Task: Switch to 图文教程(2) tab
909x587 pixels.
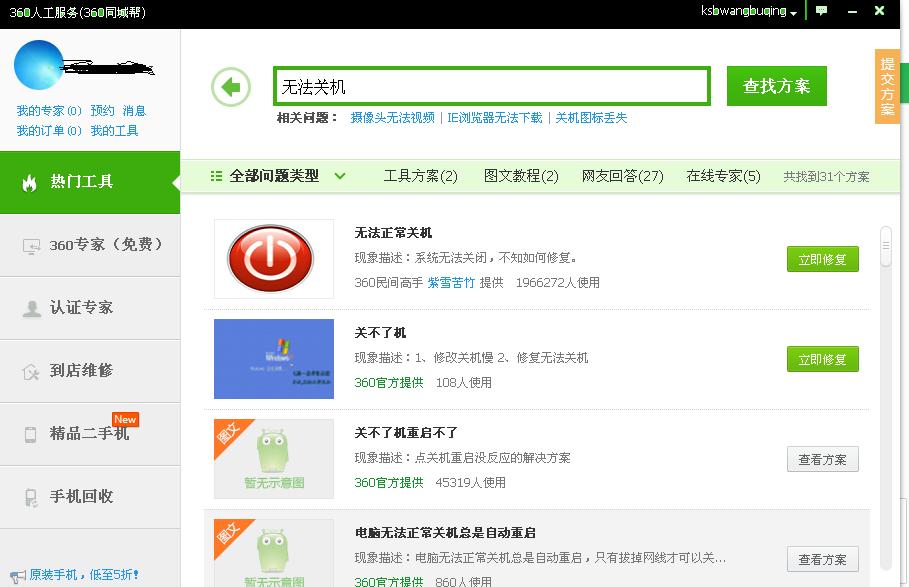Action: (521, 176)
